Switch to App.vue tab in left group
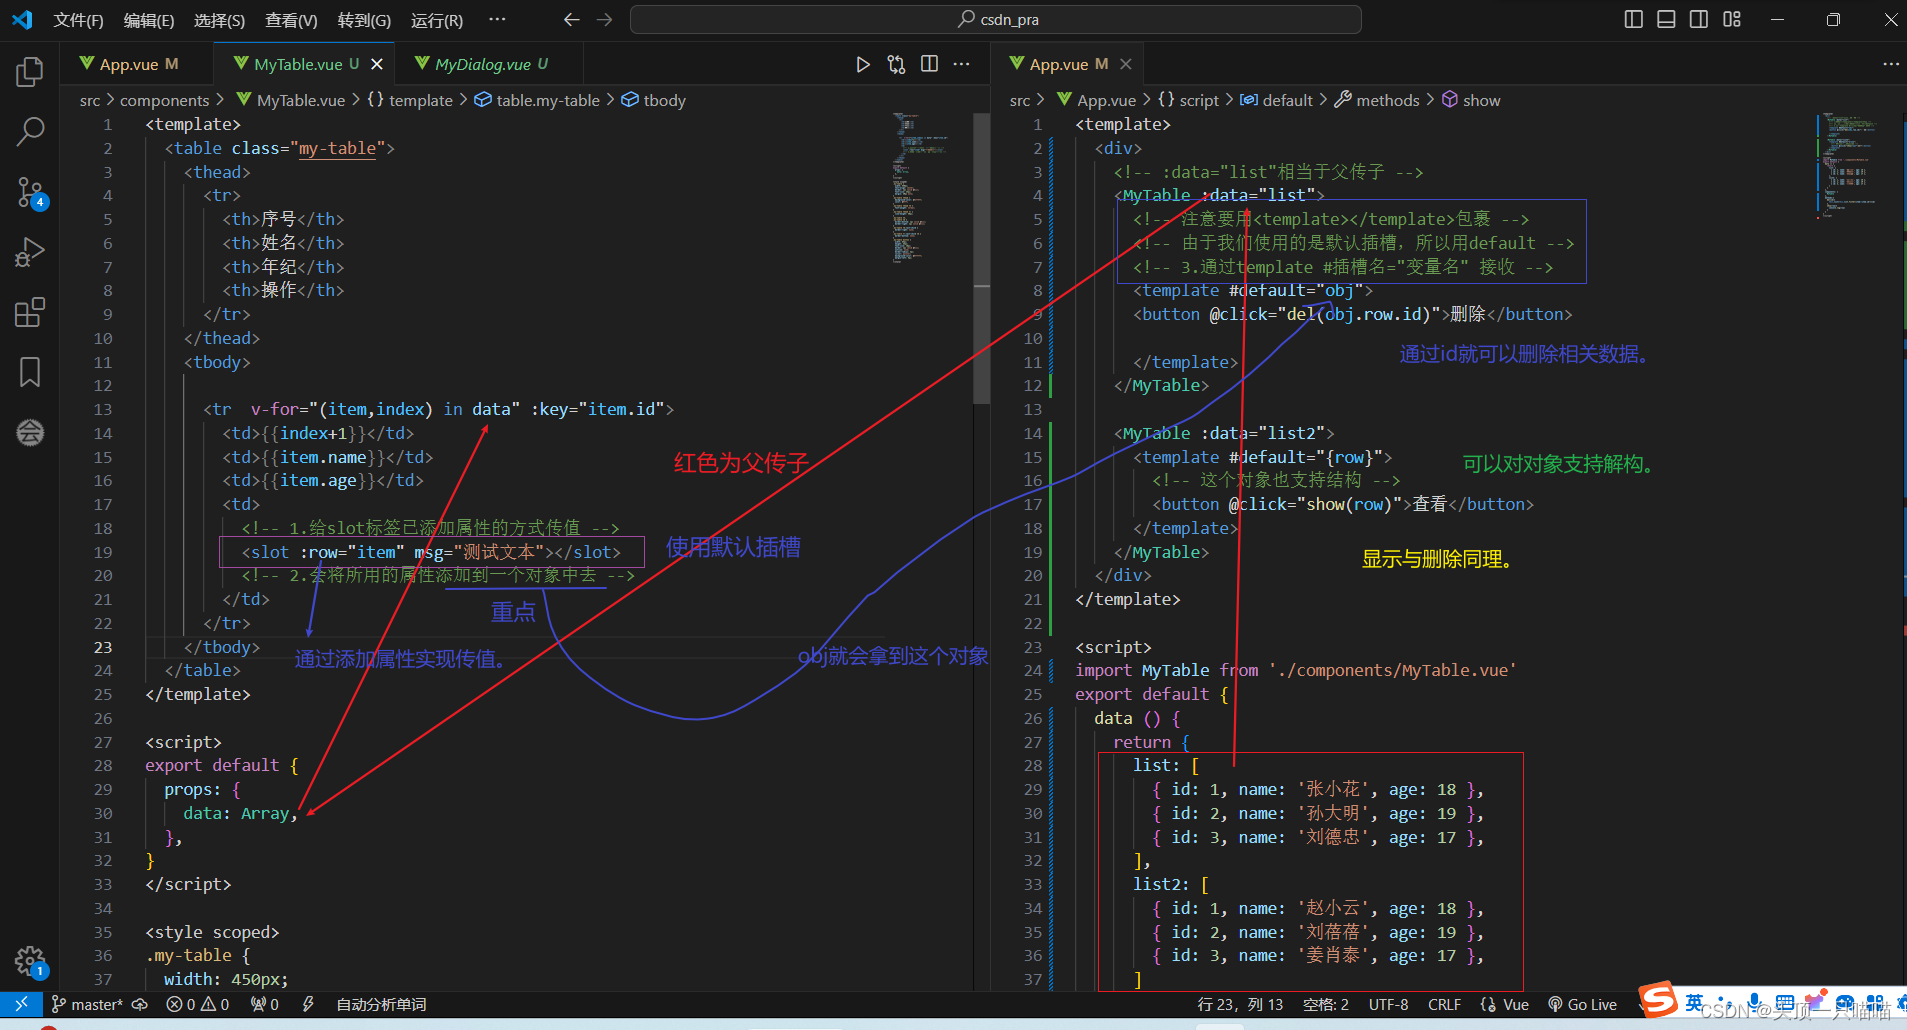Screen dimensions: 1907x1030 [137, 64]
